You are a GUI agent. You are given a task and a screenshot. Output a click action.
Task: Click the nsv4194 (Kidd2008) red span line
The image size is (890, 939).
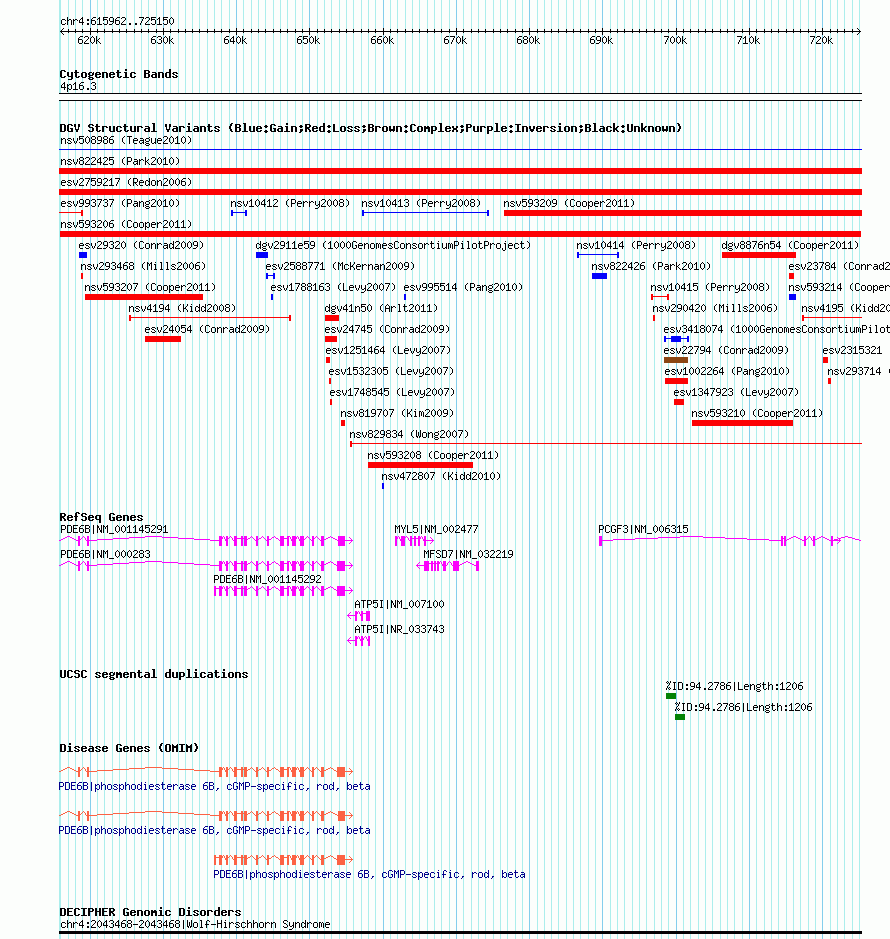tap(210, 318)
